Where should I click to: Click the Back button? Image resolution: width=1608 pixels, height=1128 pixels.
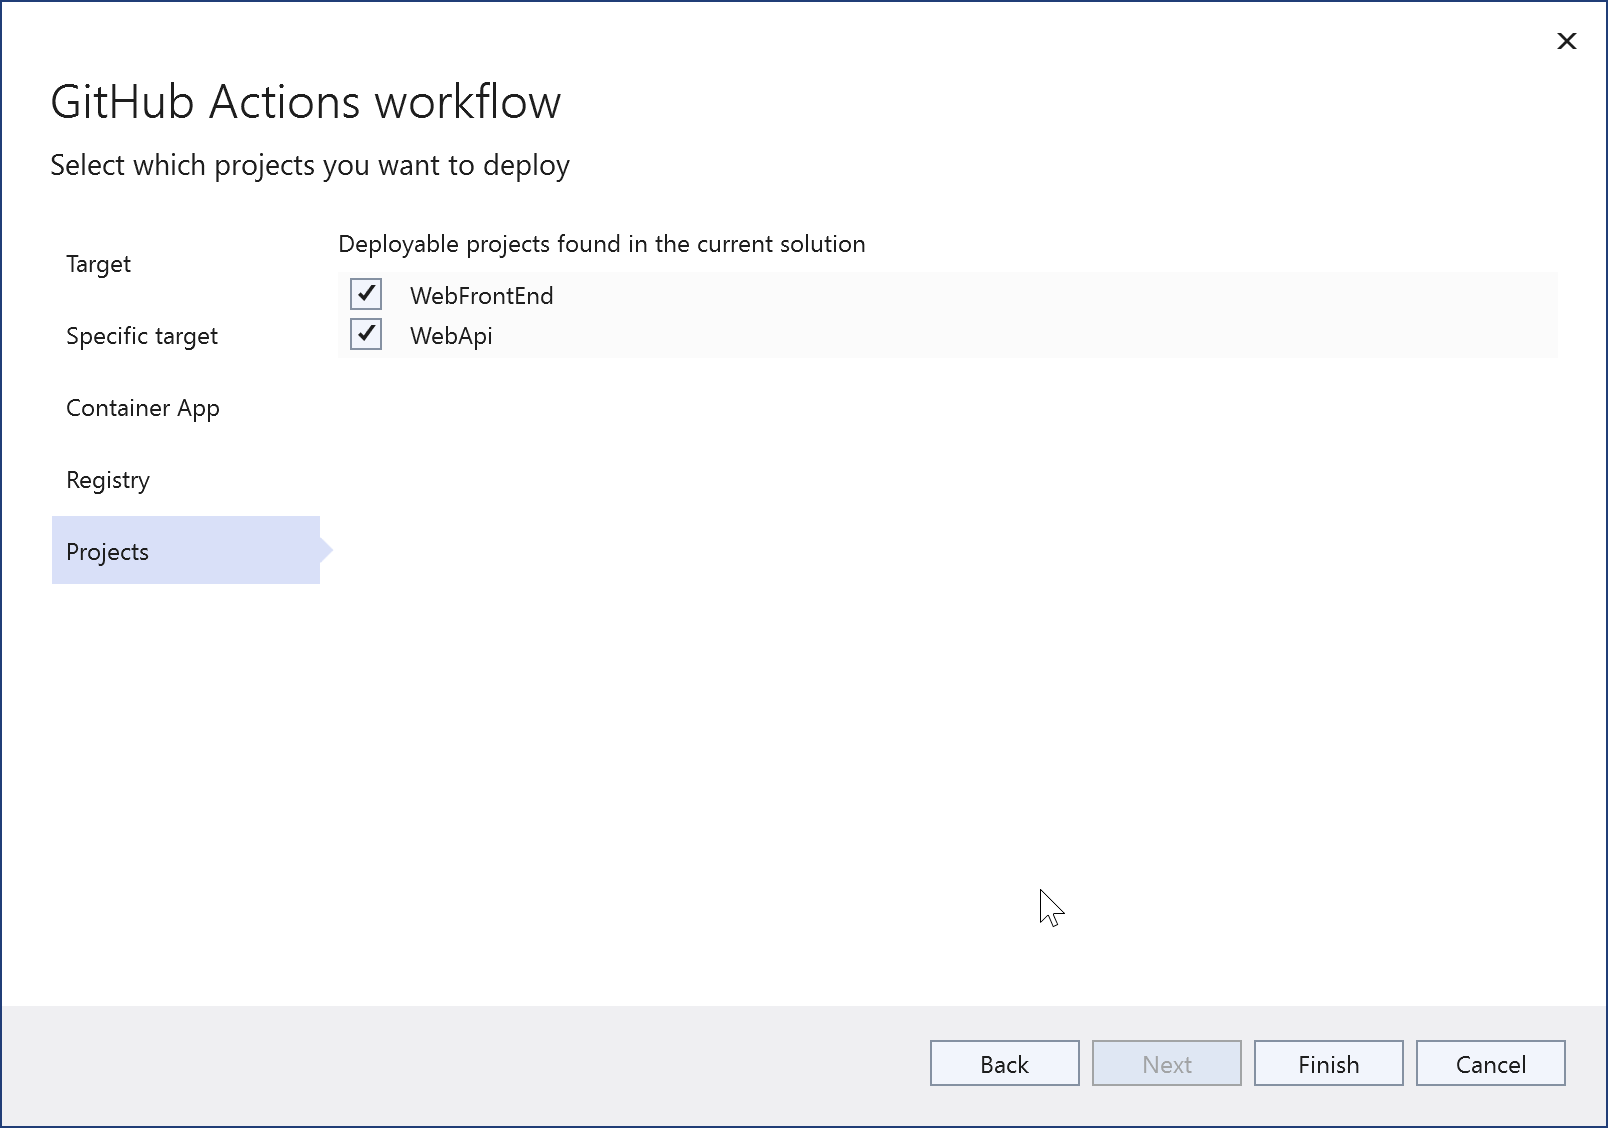[x=1003, y=1063]
